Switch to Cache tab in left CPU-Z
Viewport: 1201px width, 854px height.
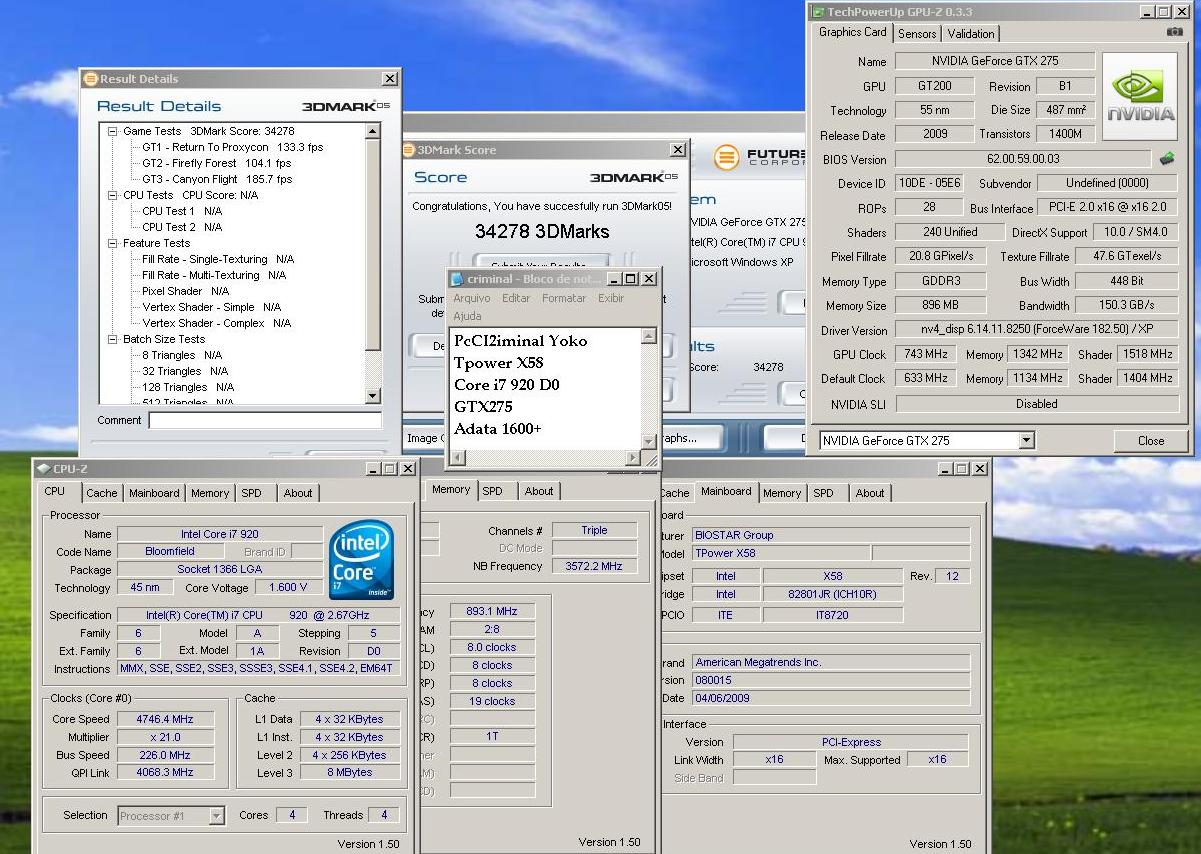(x=101, y=493)
